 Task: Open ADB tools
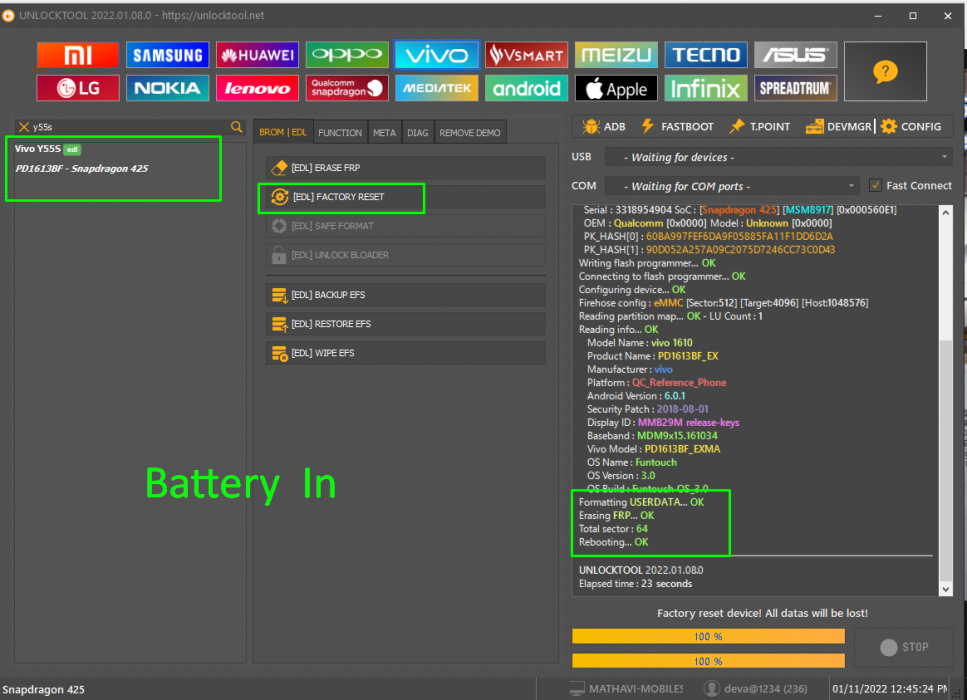pyautogui.click(x=604, y=126)
